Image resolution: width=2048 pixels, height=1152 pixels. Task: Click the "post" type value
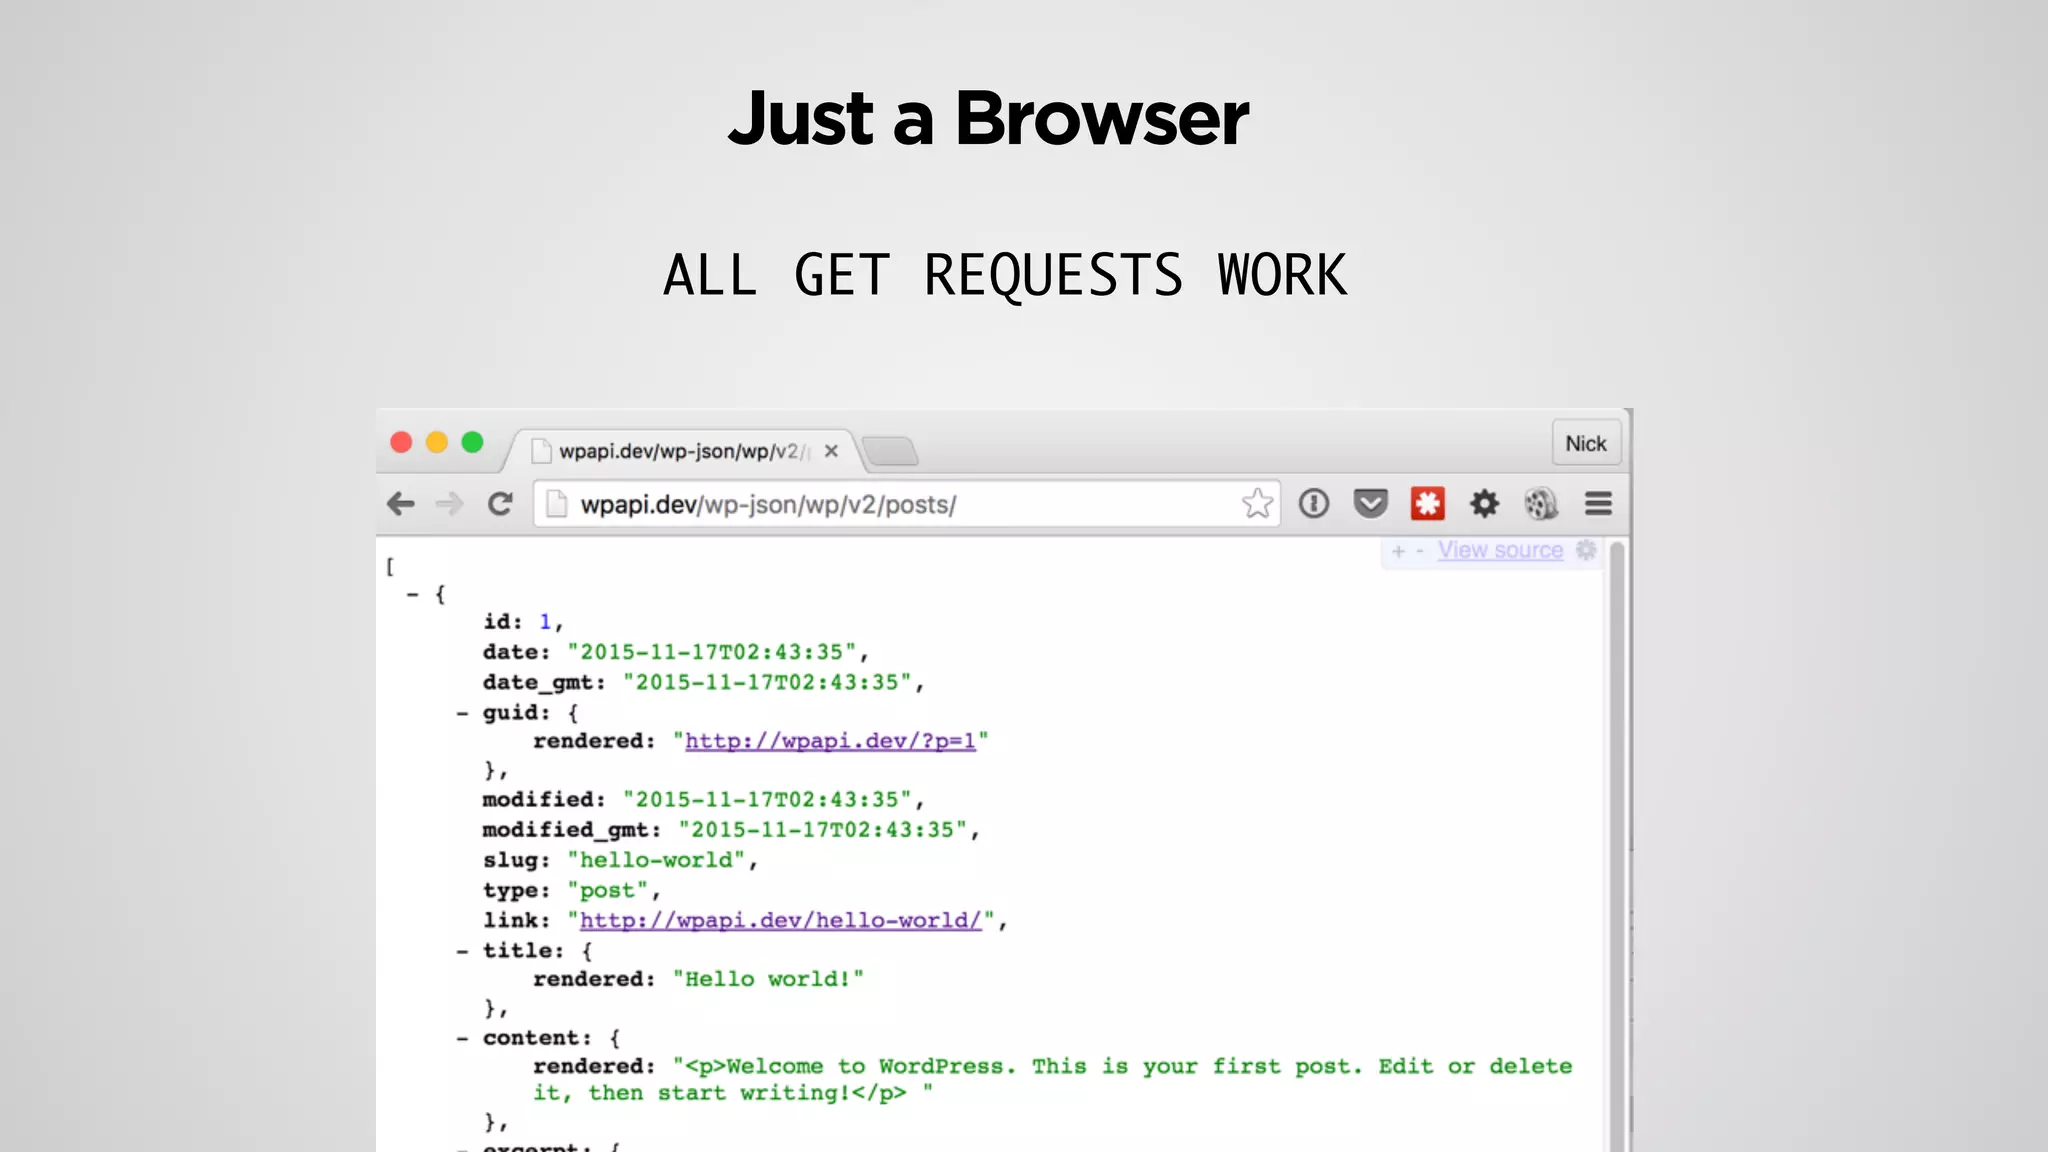[608, 890]
